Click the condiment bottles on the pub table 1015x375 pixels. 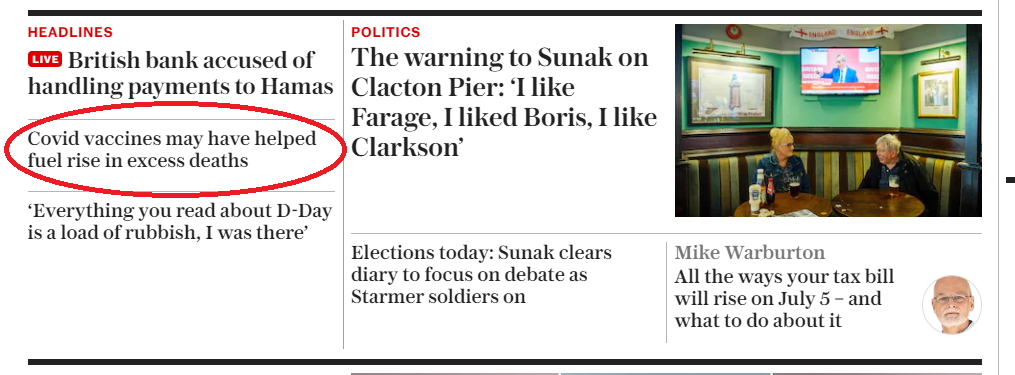[x=762, y=191]
